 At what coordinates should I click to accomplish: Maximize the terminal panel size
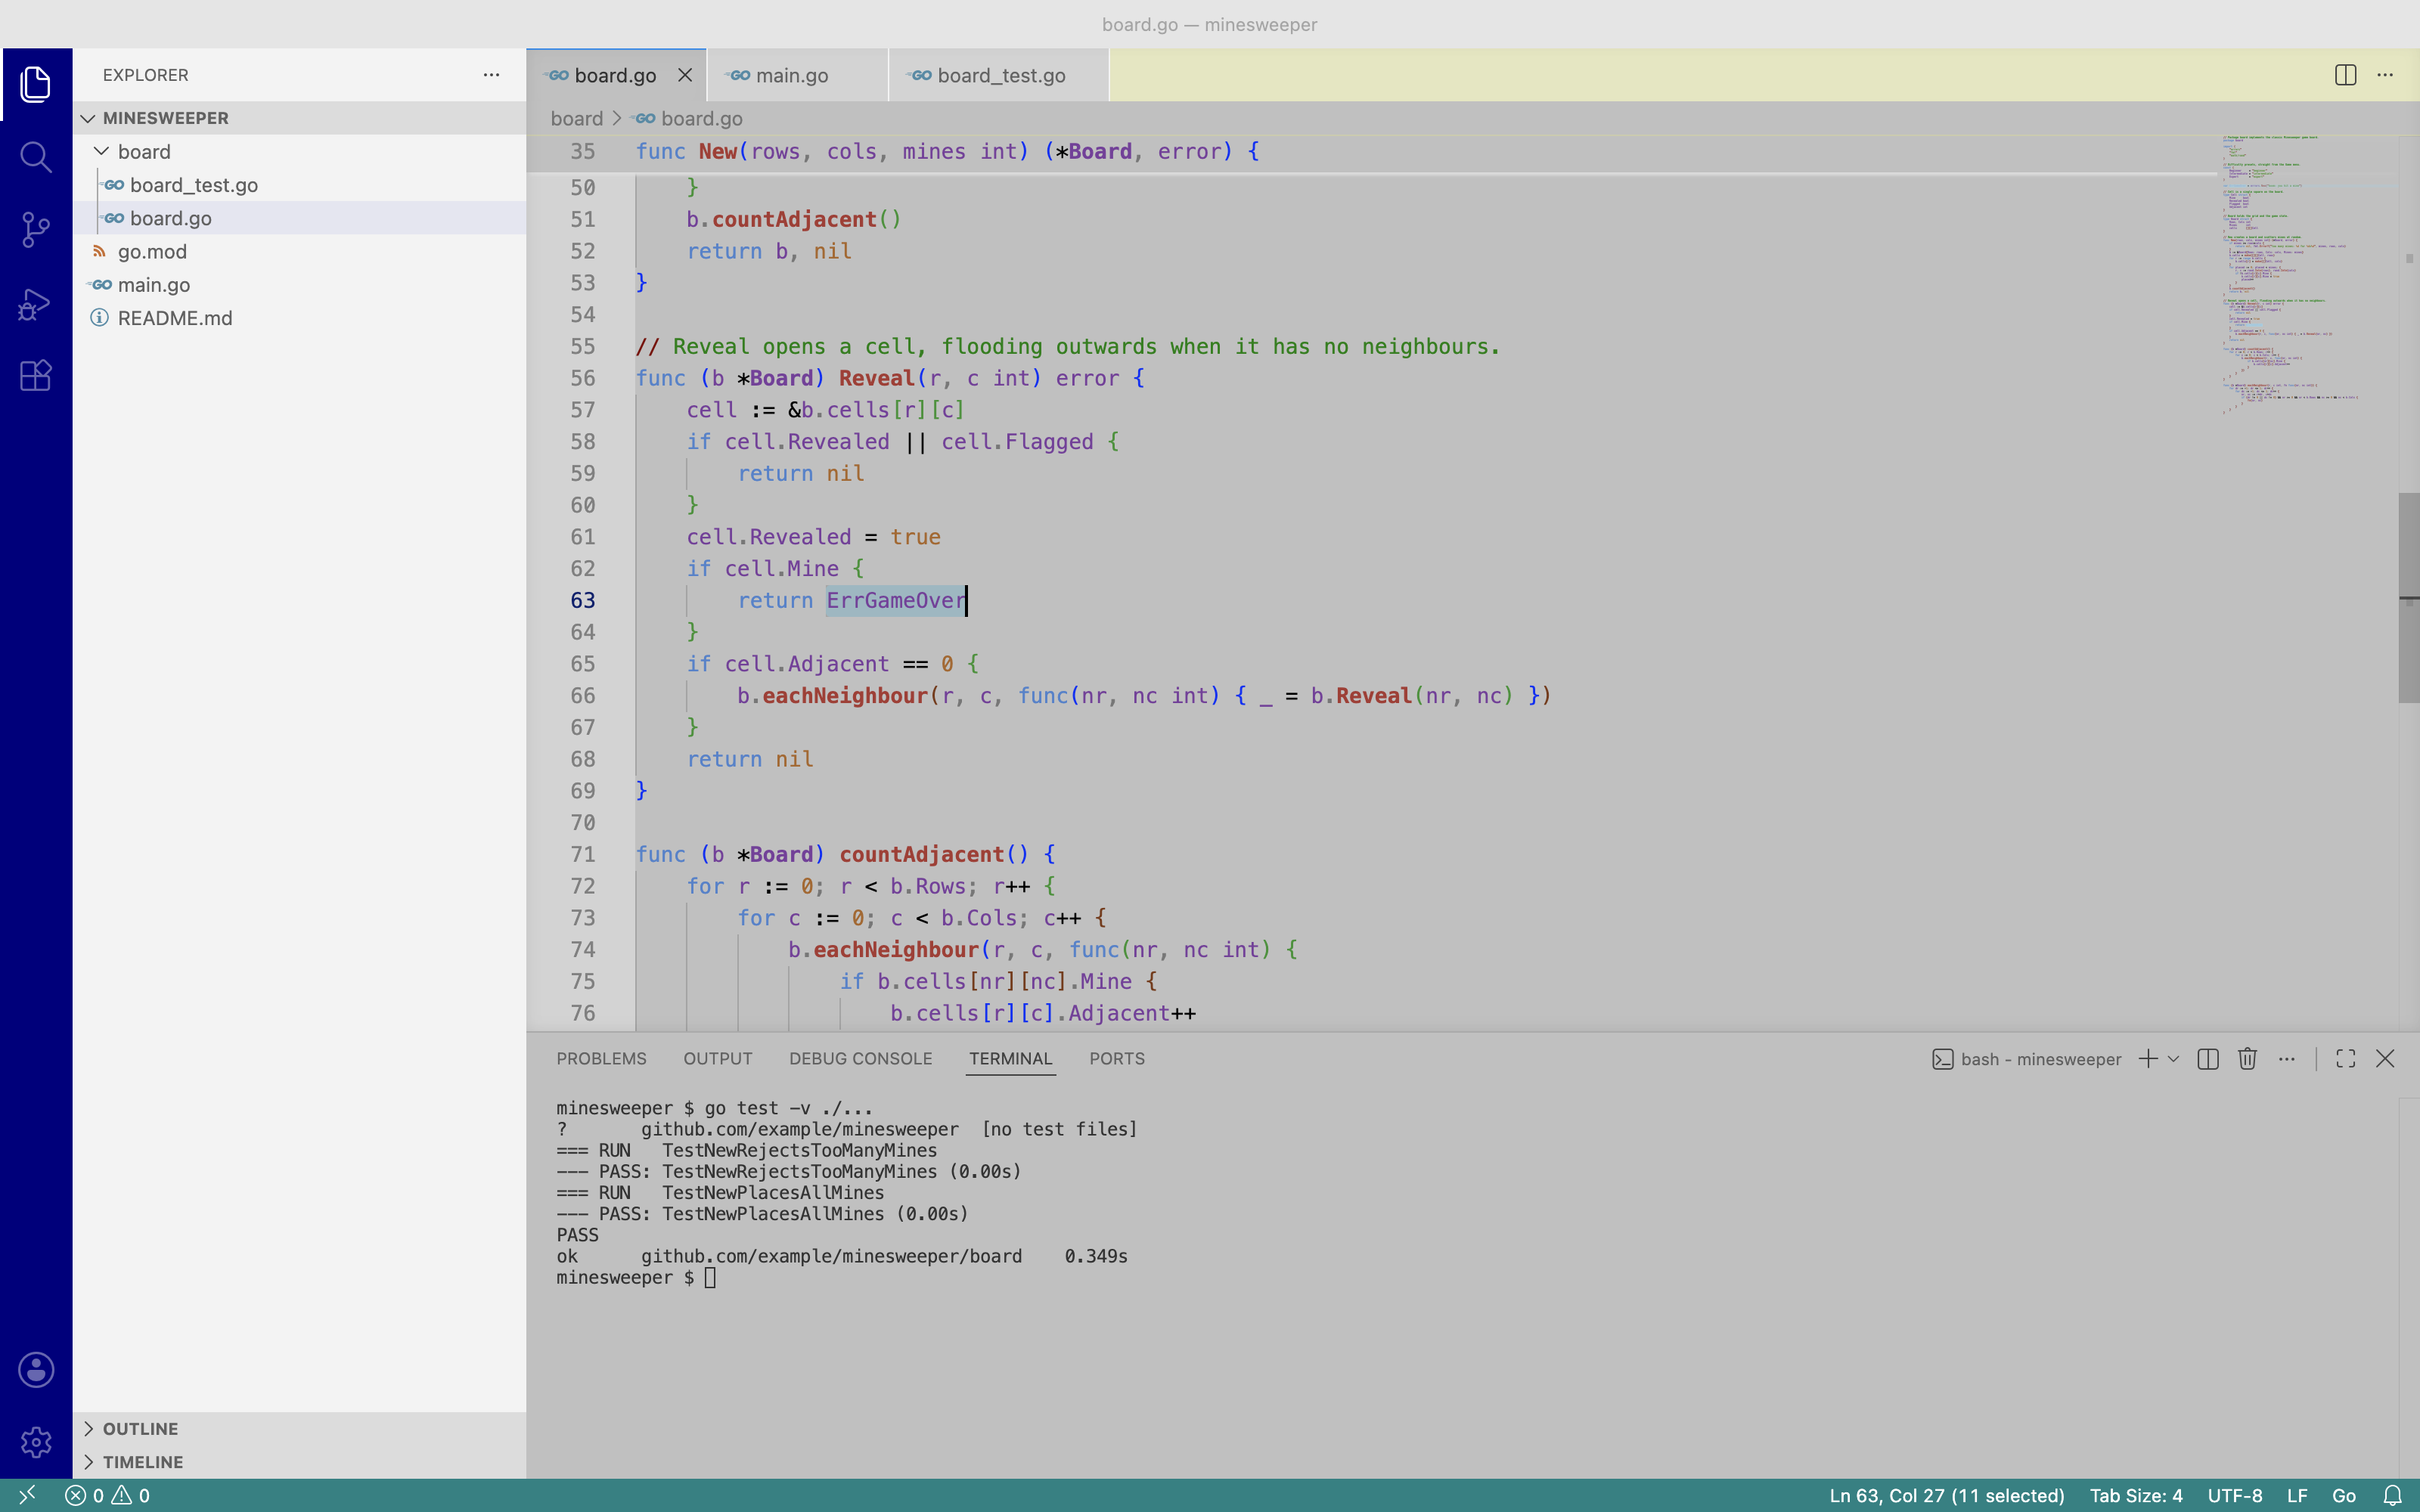[x=2346, y=1059]
